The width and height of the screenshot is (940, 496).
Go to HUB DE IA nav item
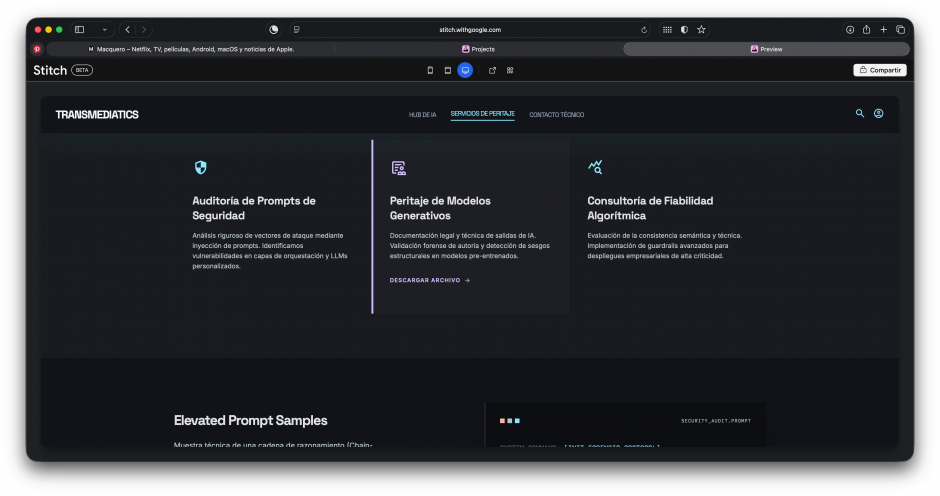422,115
